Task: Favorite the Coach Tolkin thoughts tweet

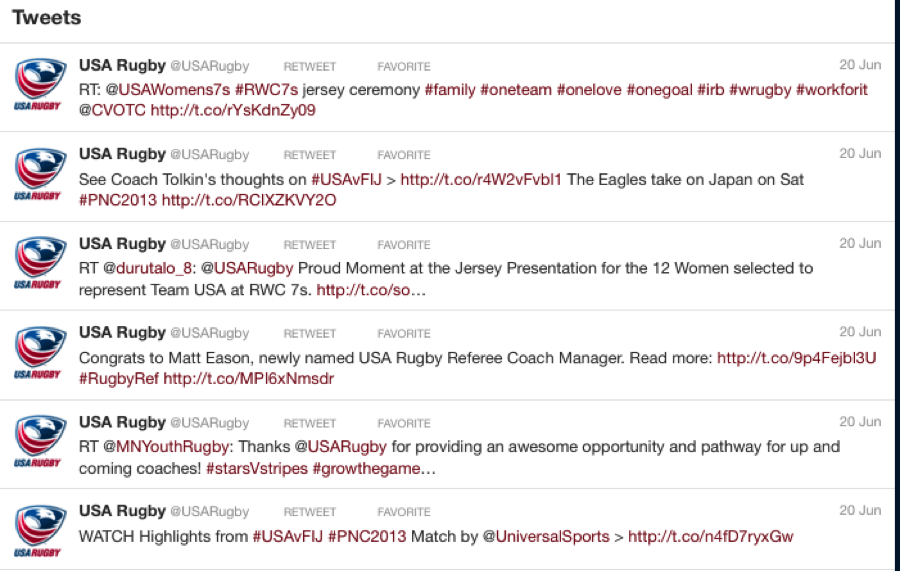Action: tap(404, 155)
